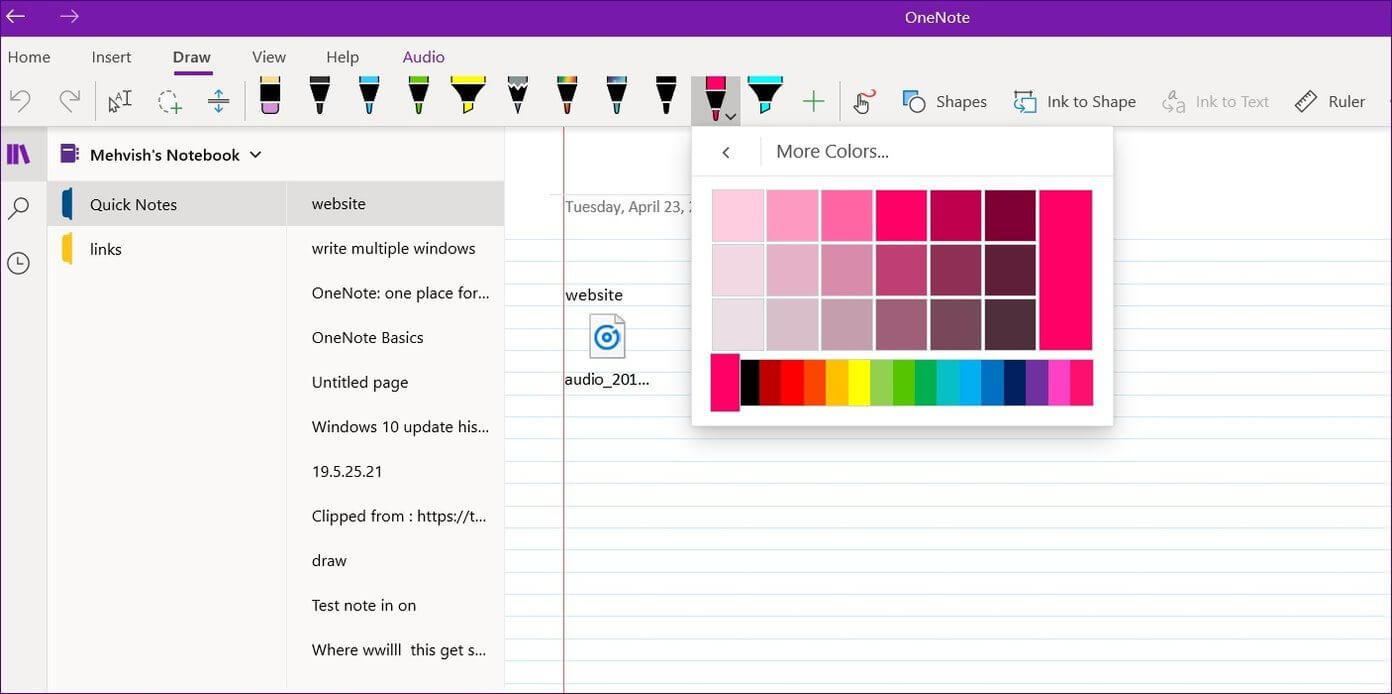Open the Quick Notes section
Screen dimensions: 1392x694
(x=167, y=204)
